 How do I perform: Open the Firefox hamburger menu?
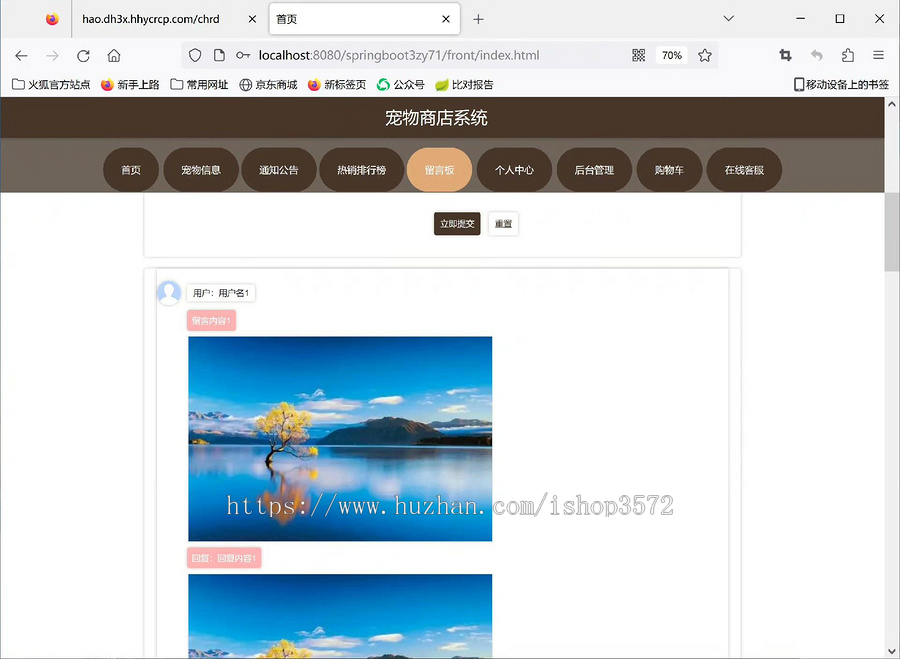878,55
